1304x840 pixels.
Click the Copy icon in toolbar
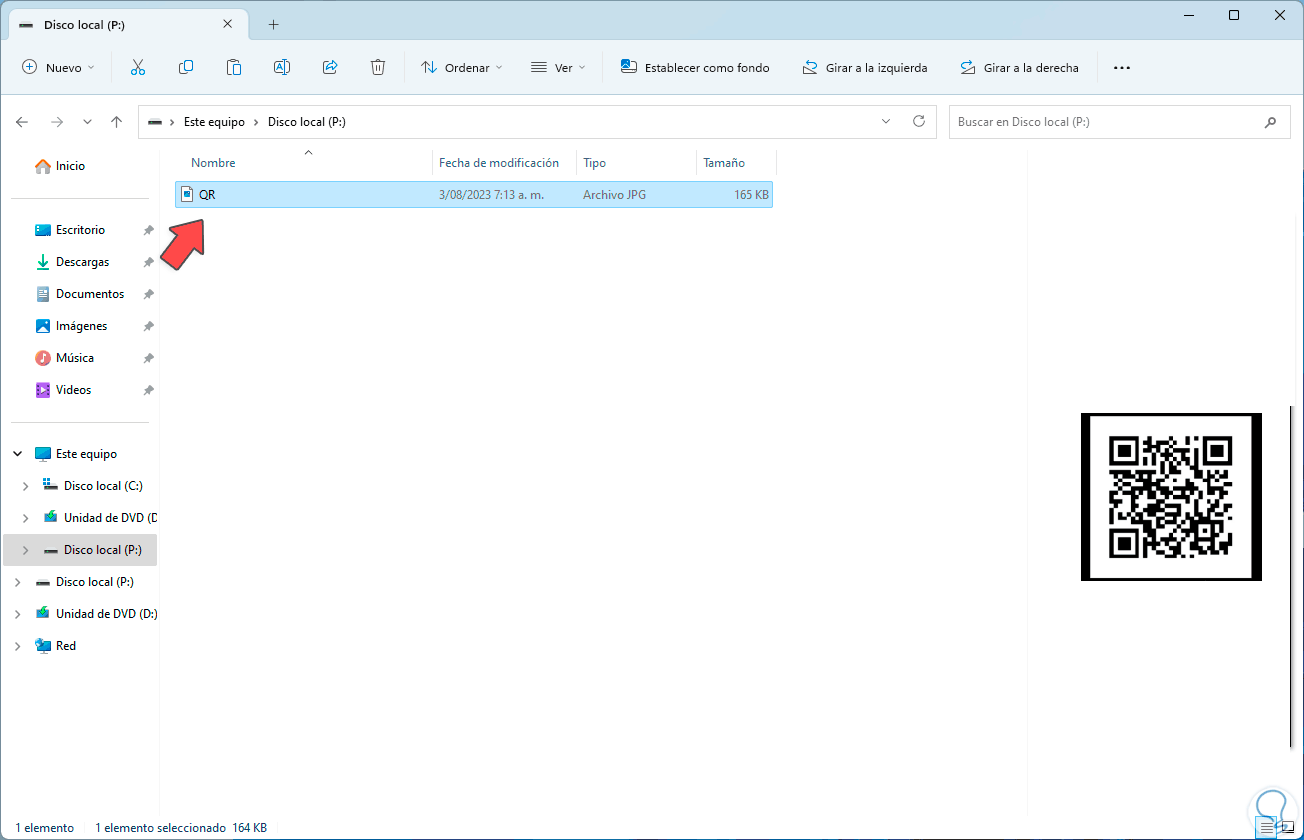coord(186,68)
